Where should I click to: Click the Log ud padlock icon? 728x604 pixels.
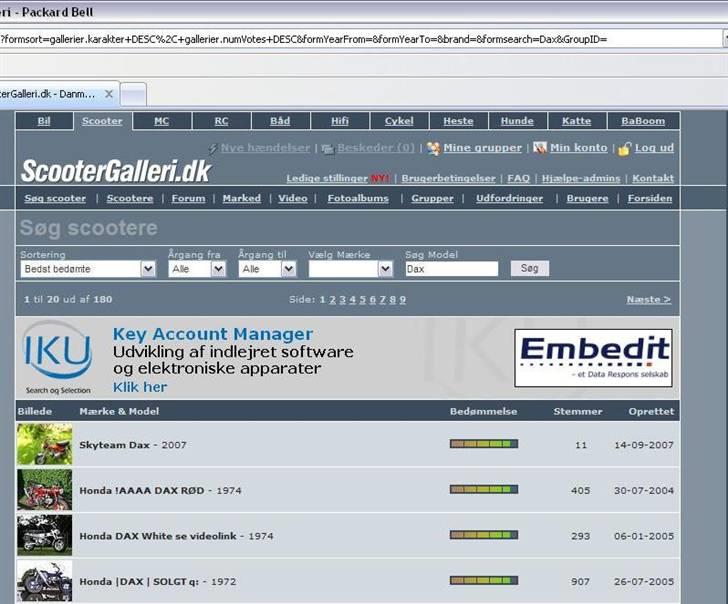click(624, 148)
